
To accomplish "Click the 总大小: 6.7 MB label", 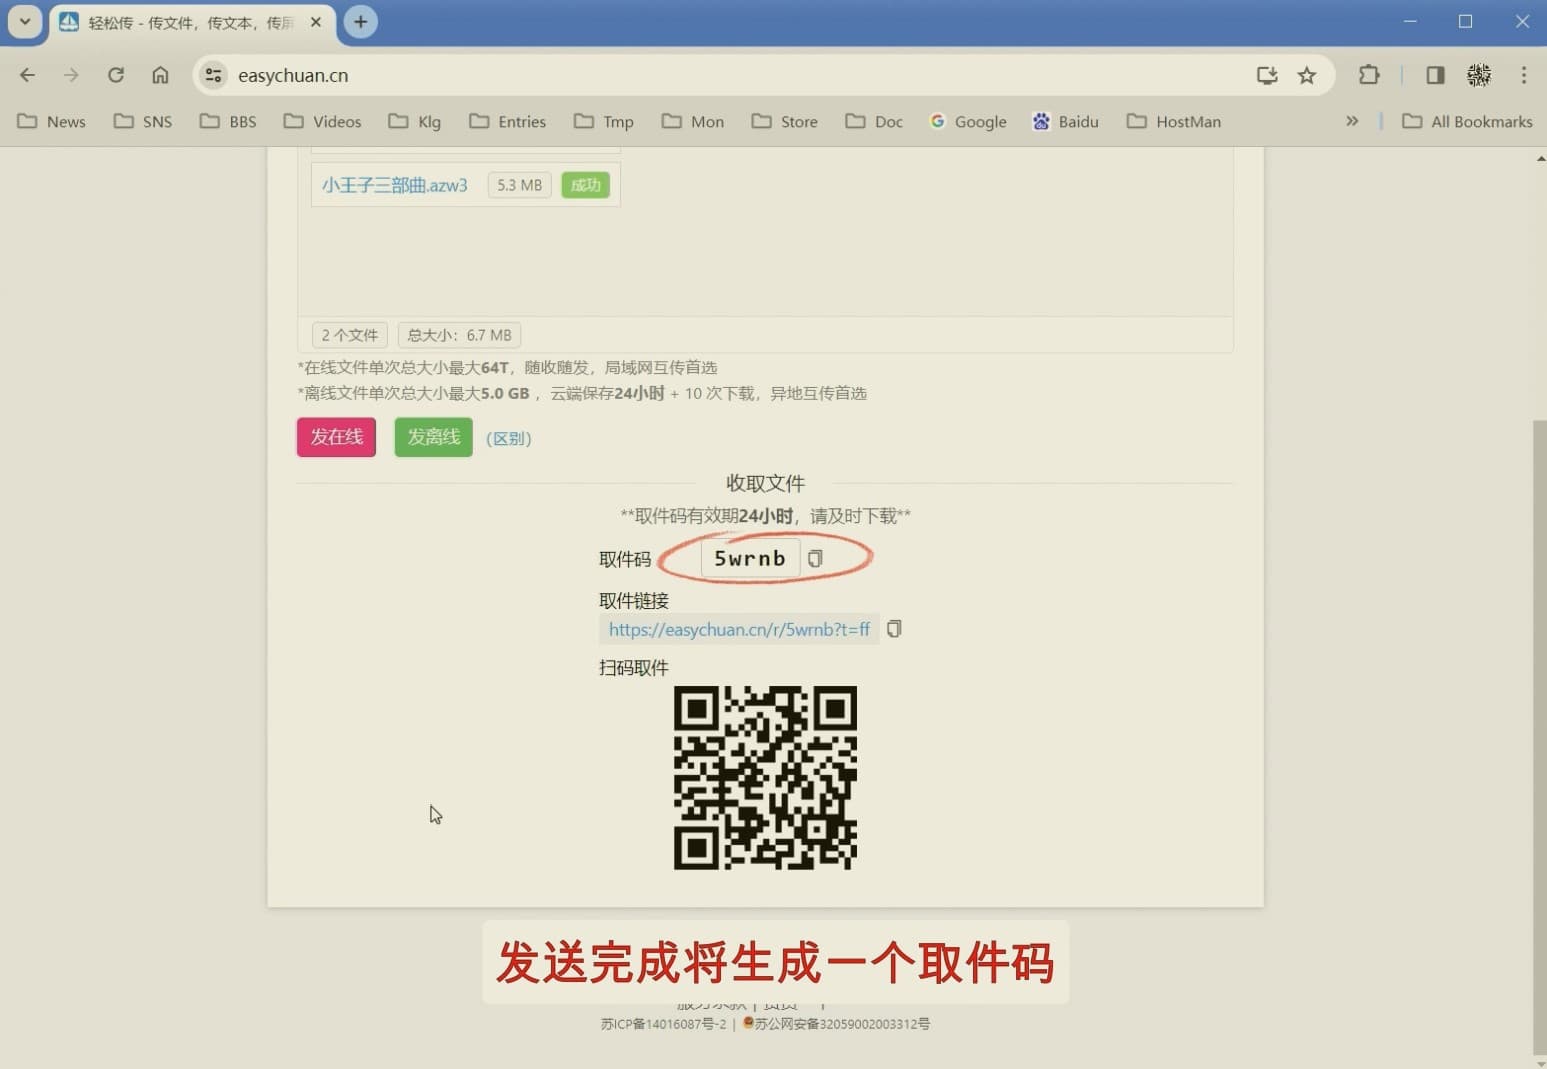I will [459, 335].
